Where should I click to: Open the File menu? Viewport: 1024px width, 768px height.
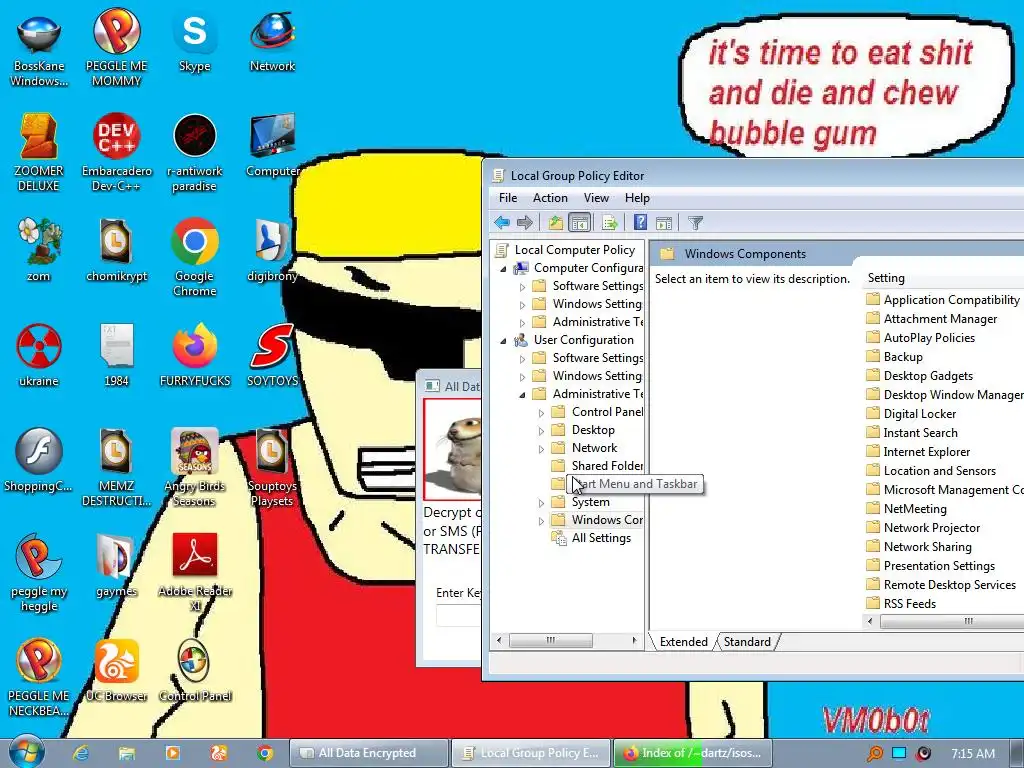507,198
